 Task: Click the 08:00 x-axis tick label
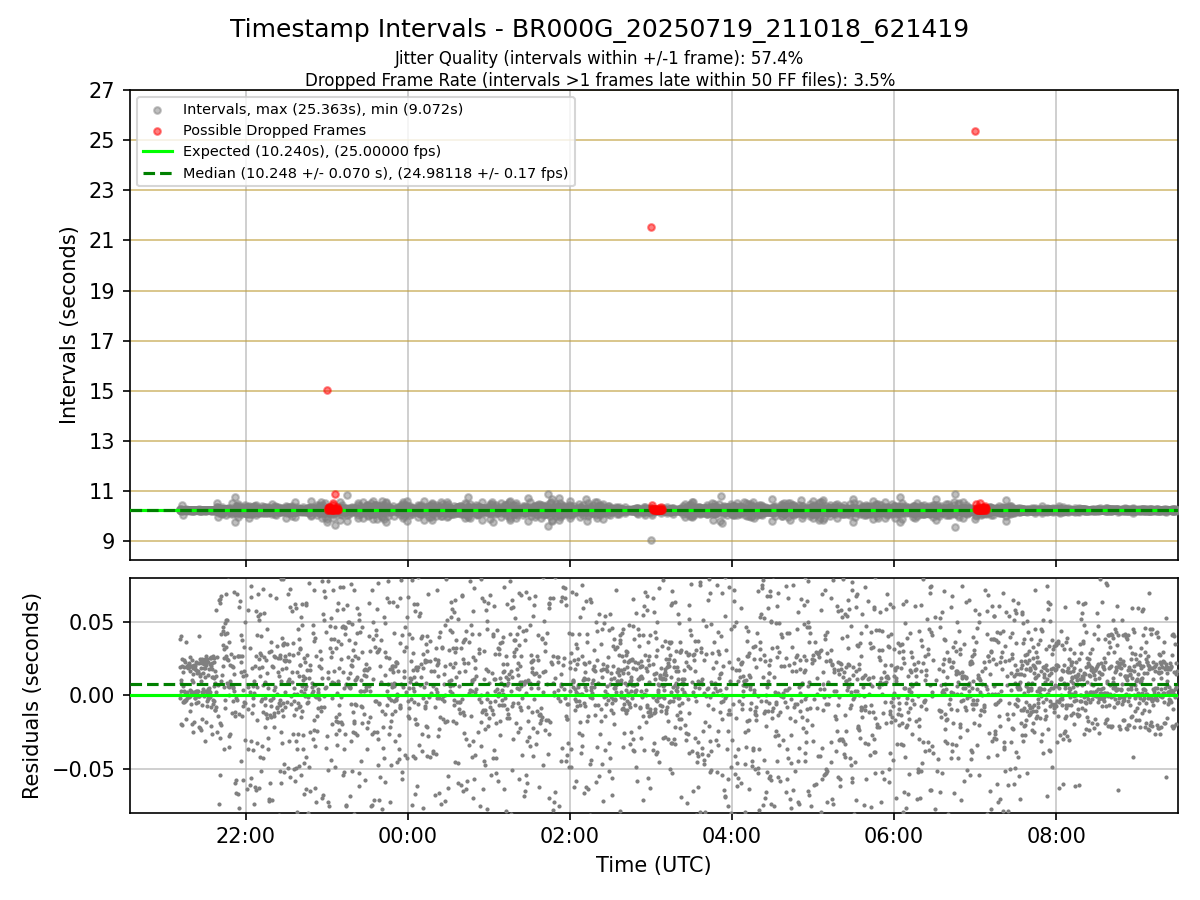click(x=1056, y=834)
